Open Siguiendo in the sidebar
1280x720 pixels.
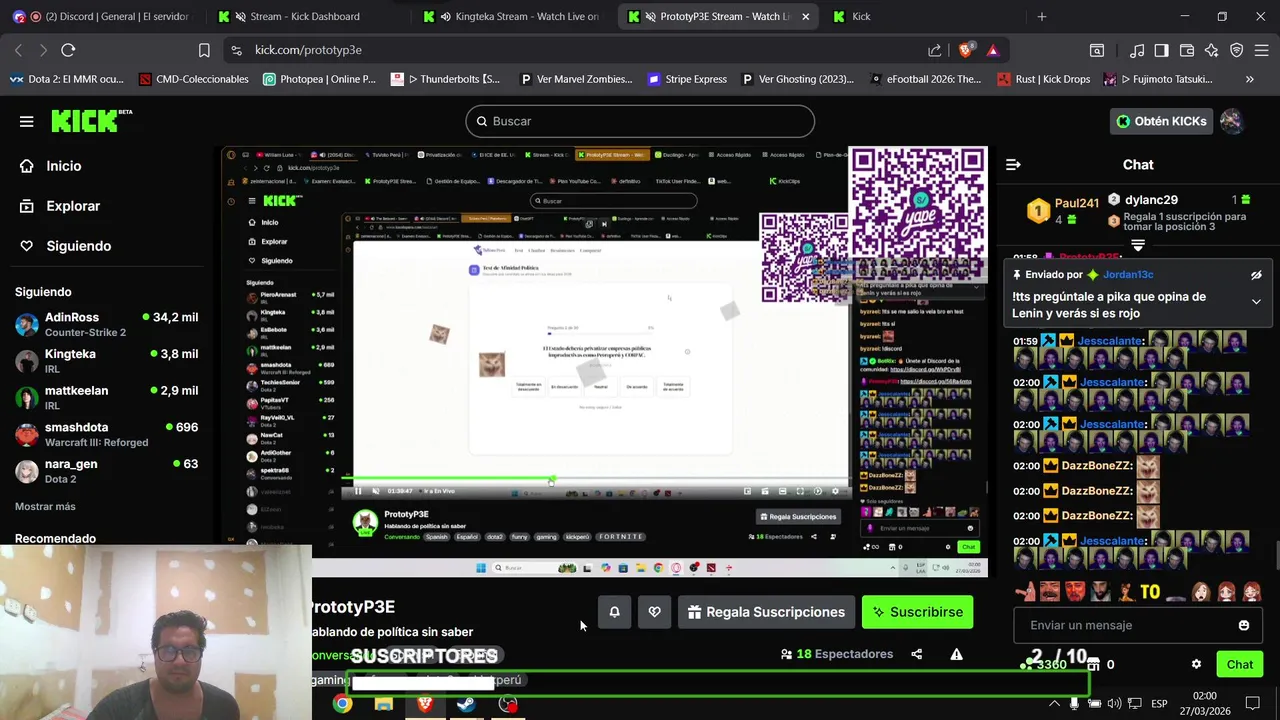pyautogui.click(x=65, y=246)
